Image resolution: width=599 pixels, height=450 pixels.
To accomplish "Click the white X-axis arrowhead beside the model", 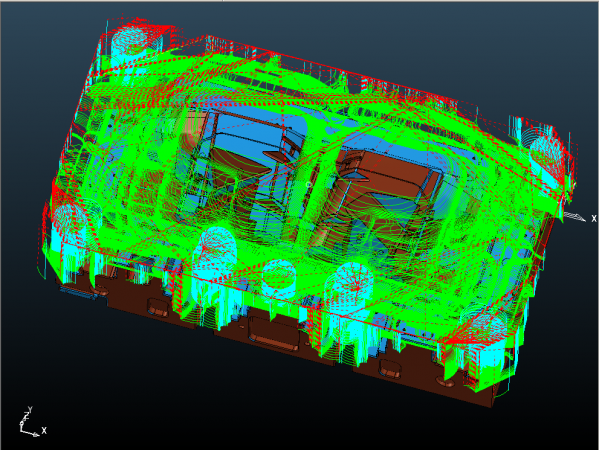I will pyautogui.click(x=574, y=216).
